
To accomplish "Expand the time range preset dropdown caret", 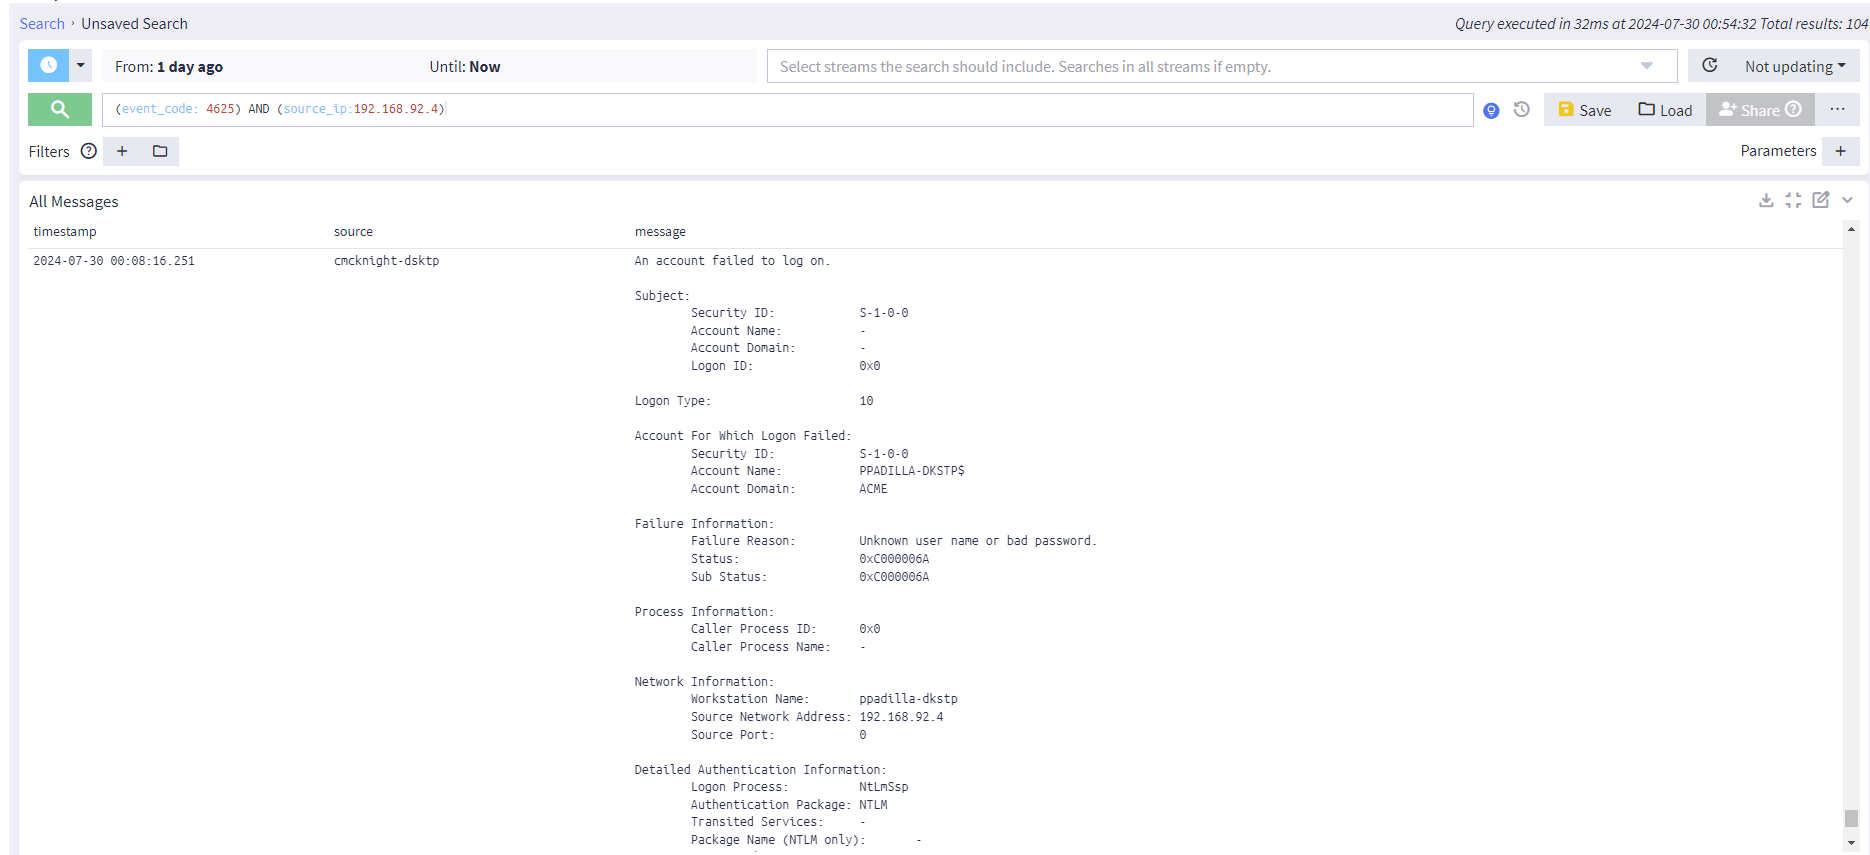I will coord(81,66).
